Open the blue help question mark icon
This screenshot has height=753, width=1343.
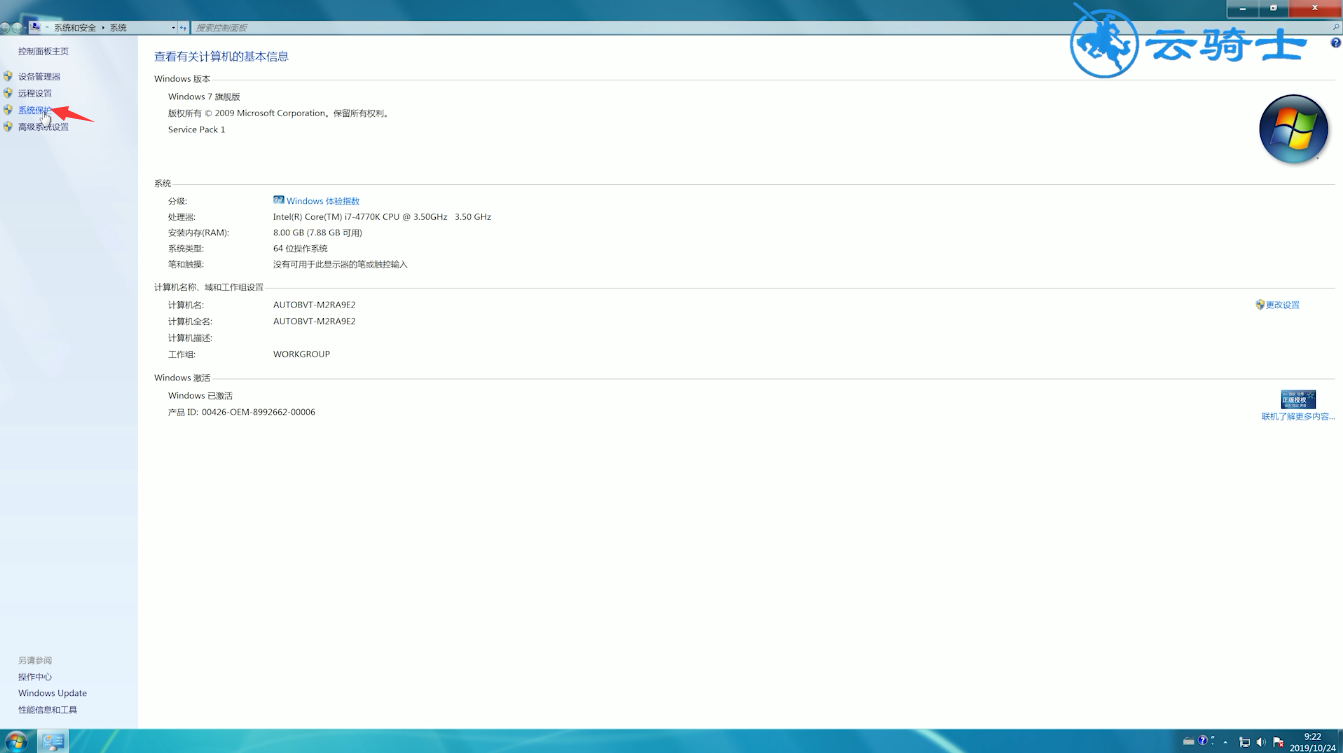click(1335, 43)
